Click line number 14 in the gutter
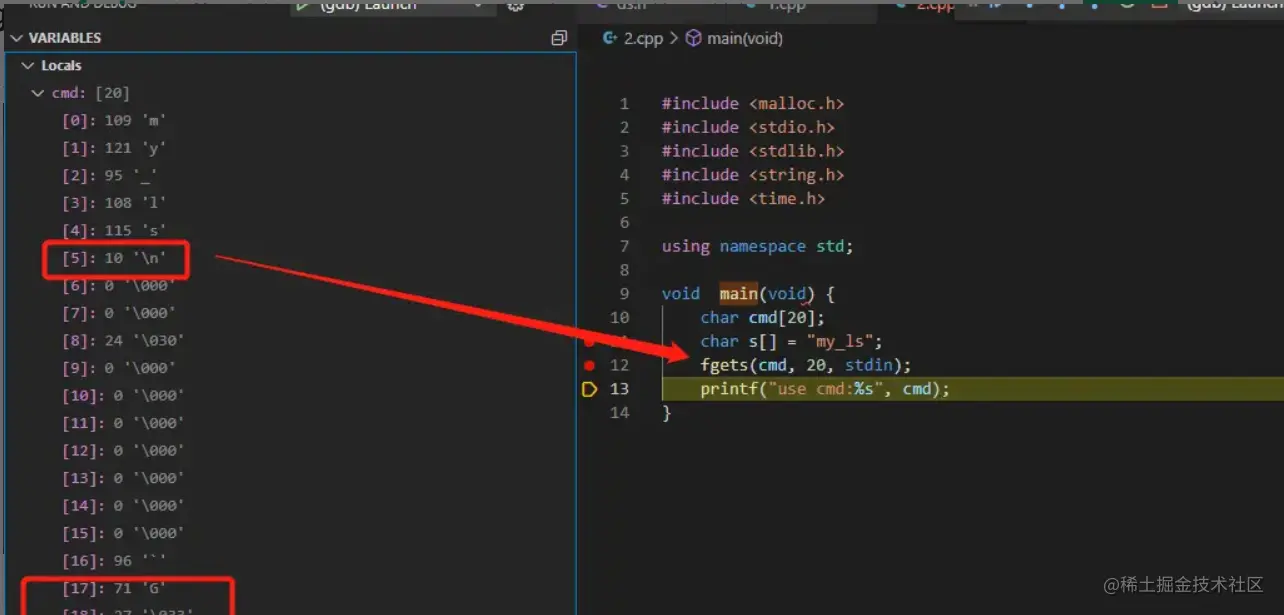Screen dimensions: 1284x615 coord(619,413)
